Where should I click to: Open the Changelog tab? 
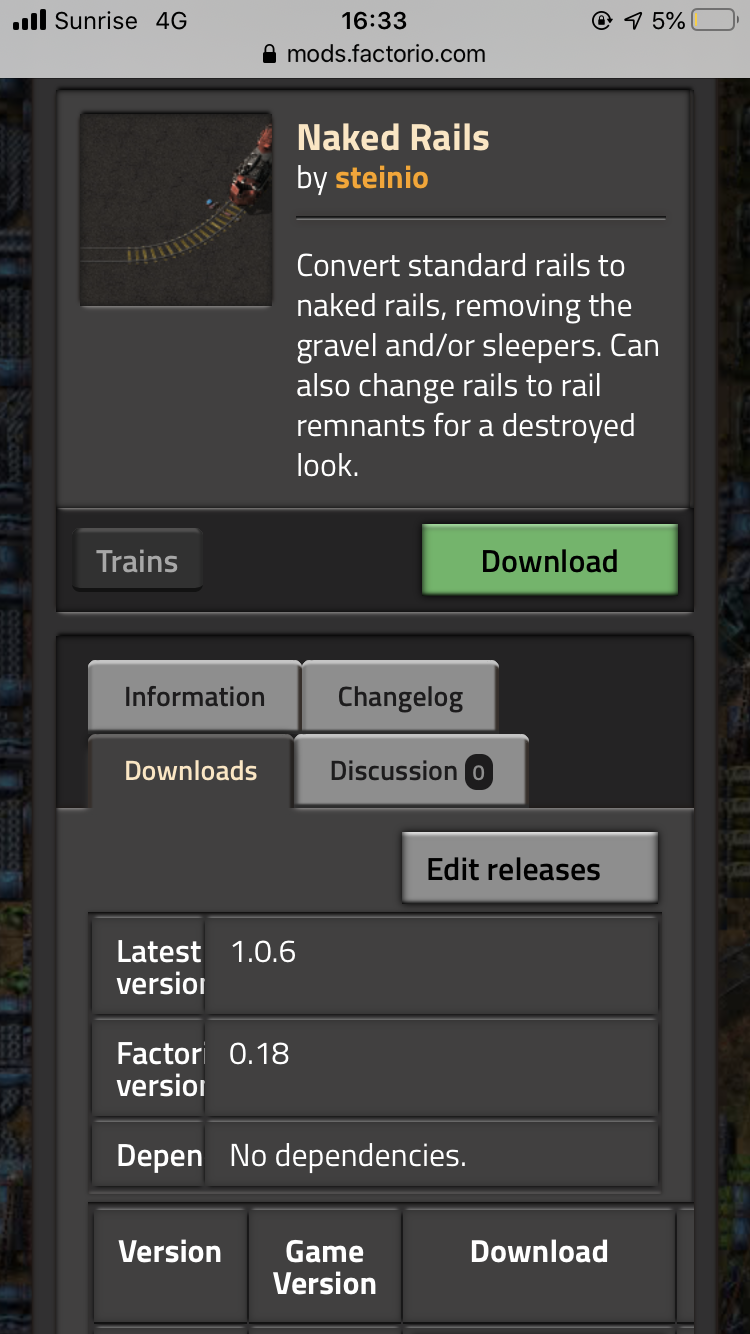click(400, 697)
